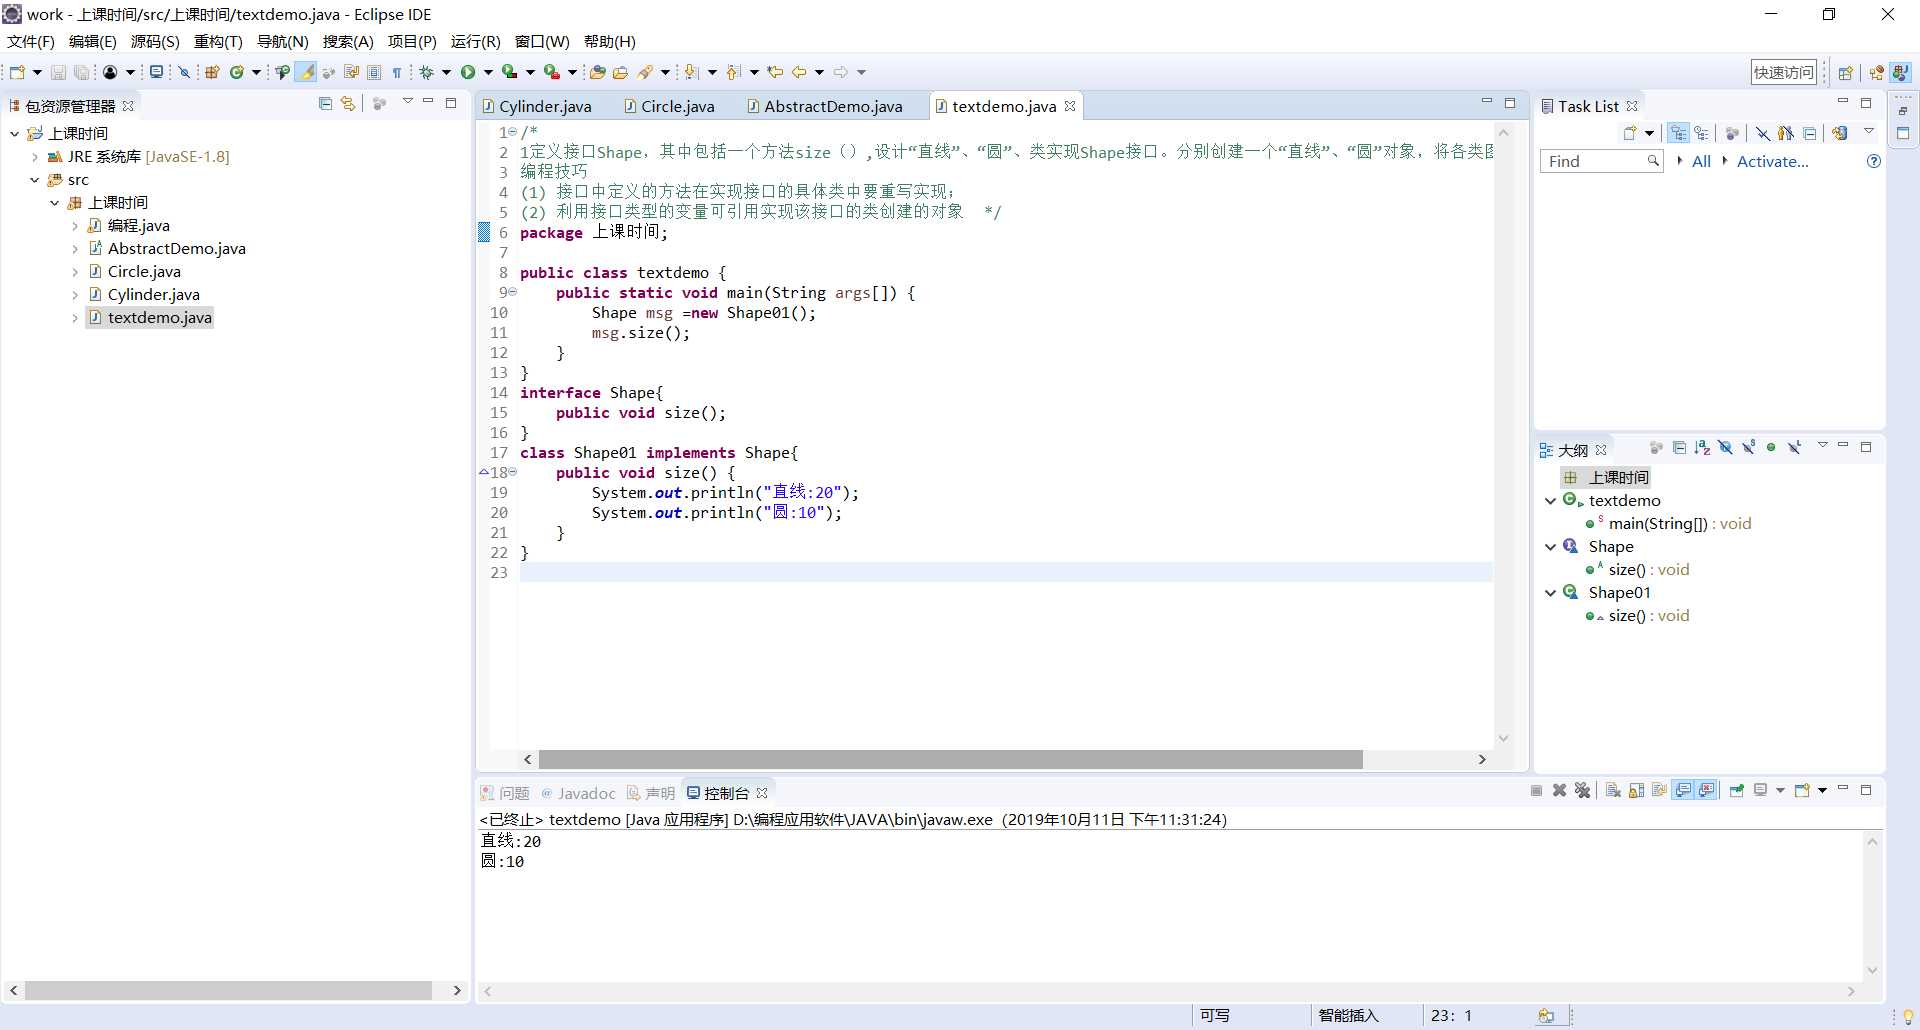The width and height of the screenshot is (1920, 1030).
Task: Click New Task icon in Task List
Action: coord(1630,133)
